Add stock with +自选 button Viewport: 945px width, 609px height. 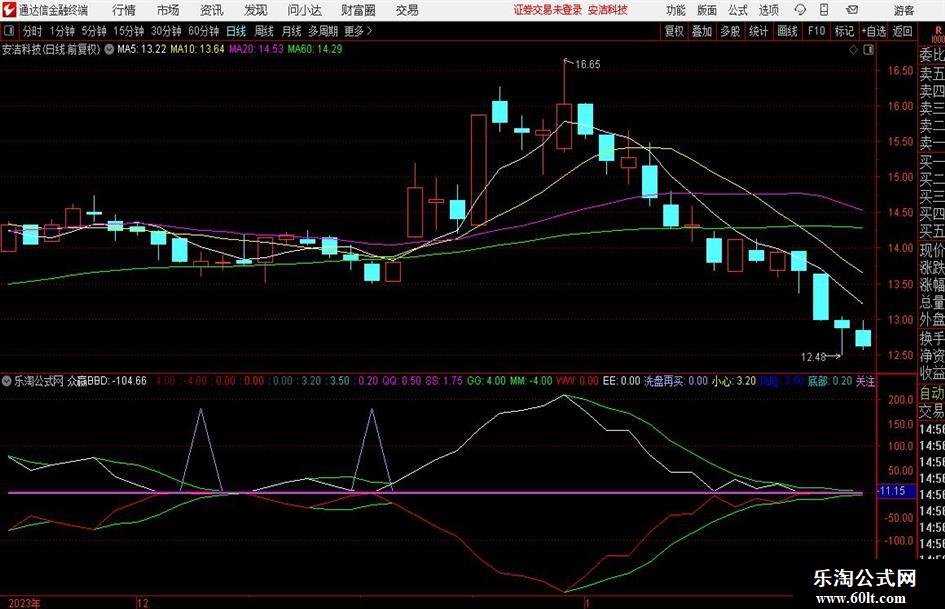pos(874,31)
